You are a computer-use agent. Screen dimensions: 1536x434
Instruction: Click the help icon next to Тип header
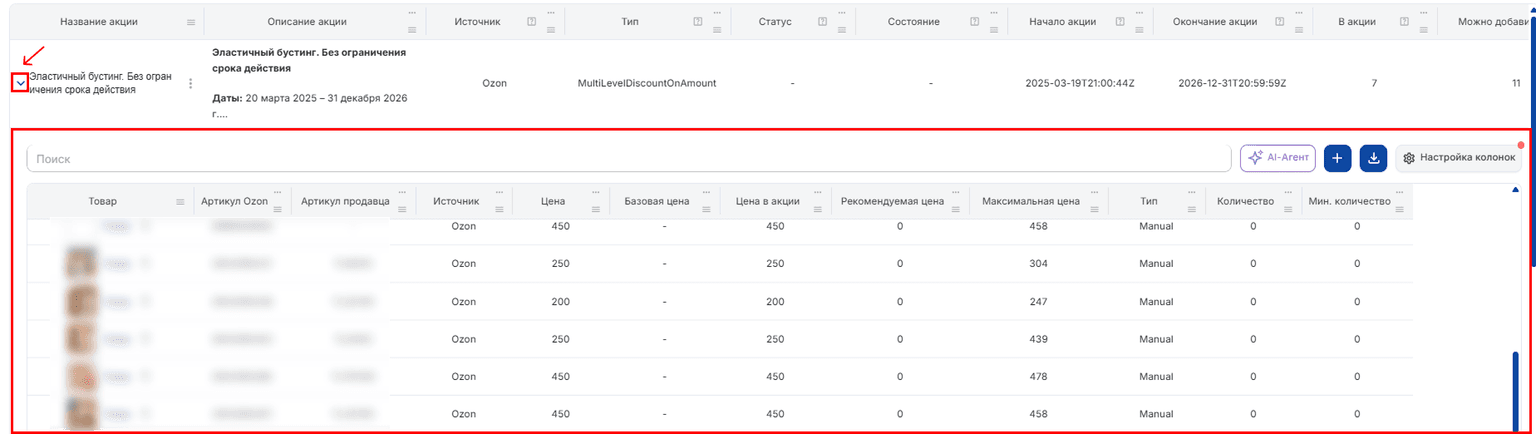(x=700, y=22)
